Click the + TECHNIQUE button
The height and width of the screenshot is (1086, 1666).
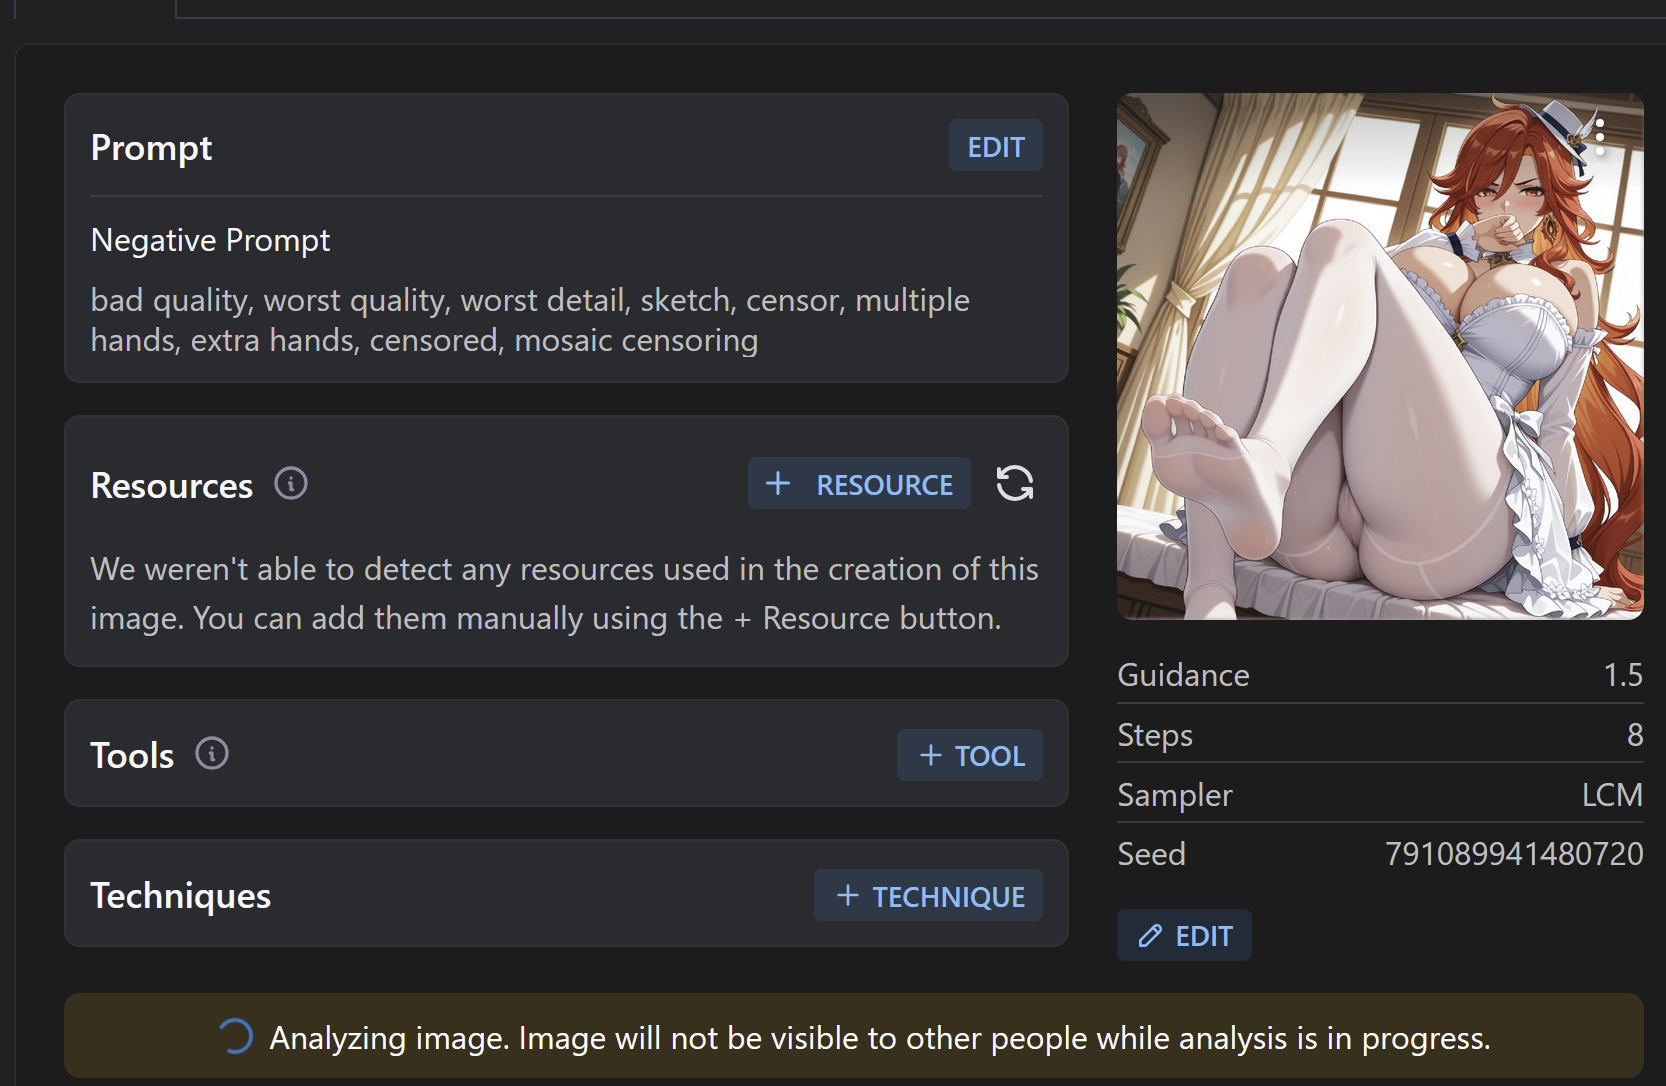point(928,895)
